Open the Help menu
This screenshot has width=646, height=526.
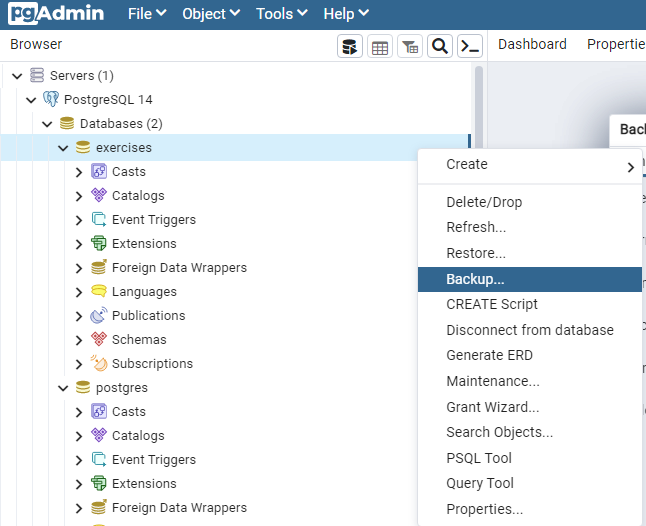(346, 14)
